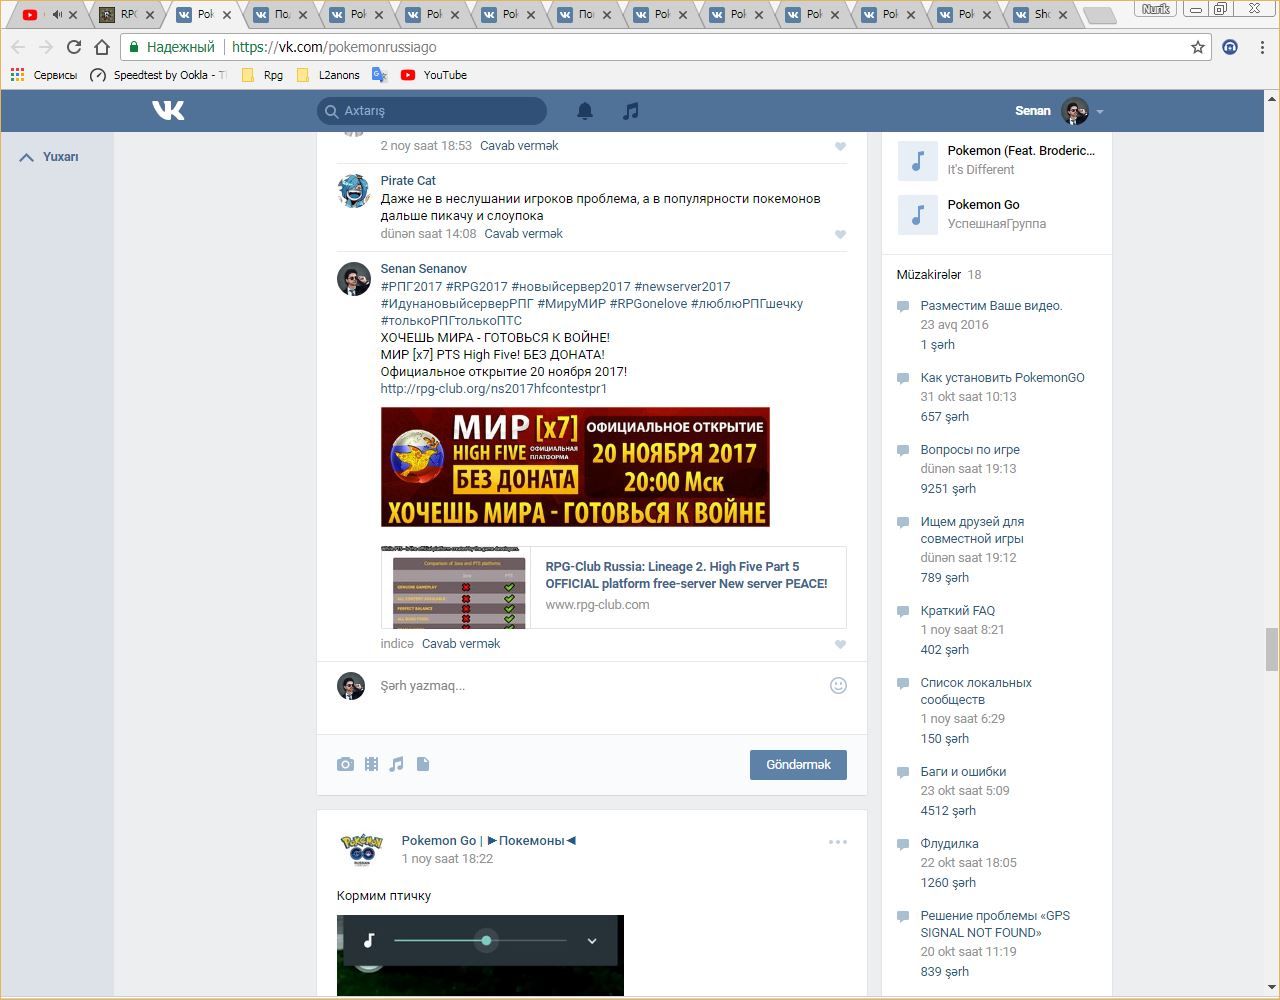Attach a document with the file icon
The height and width of the screenshot is (1000, 1280).
coord(423,764)
